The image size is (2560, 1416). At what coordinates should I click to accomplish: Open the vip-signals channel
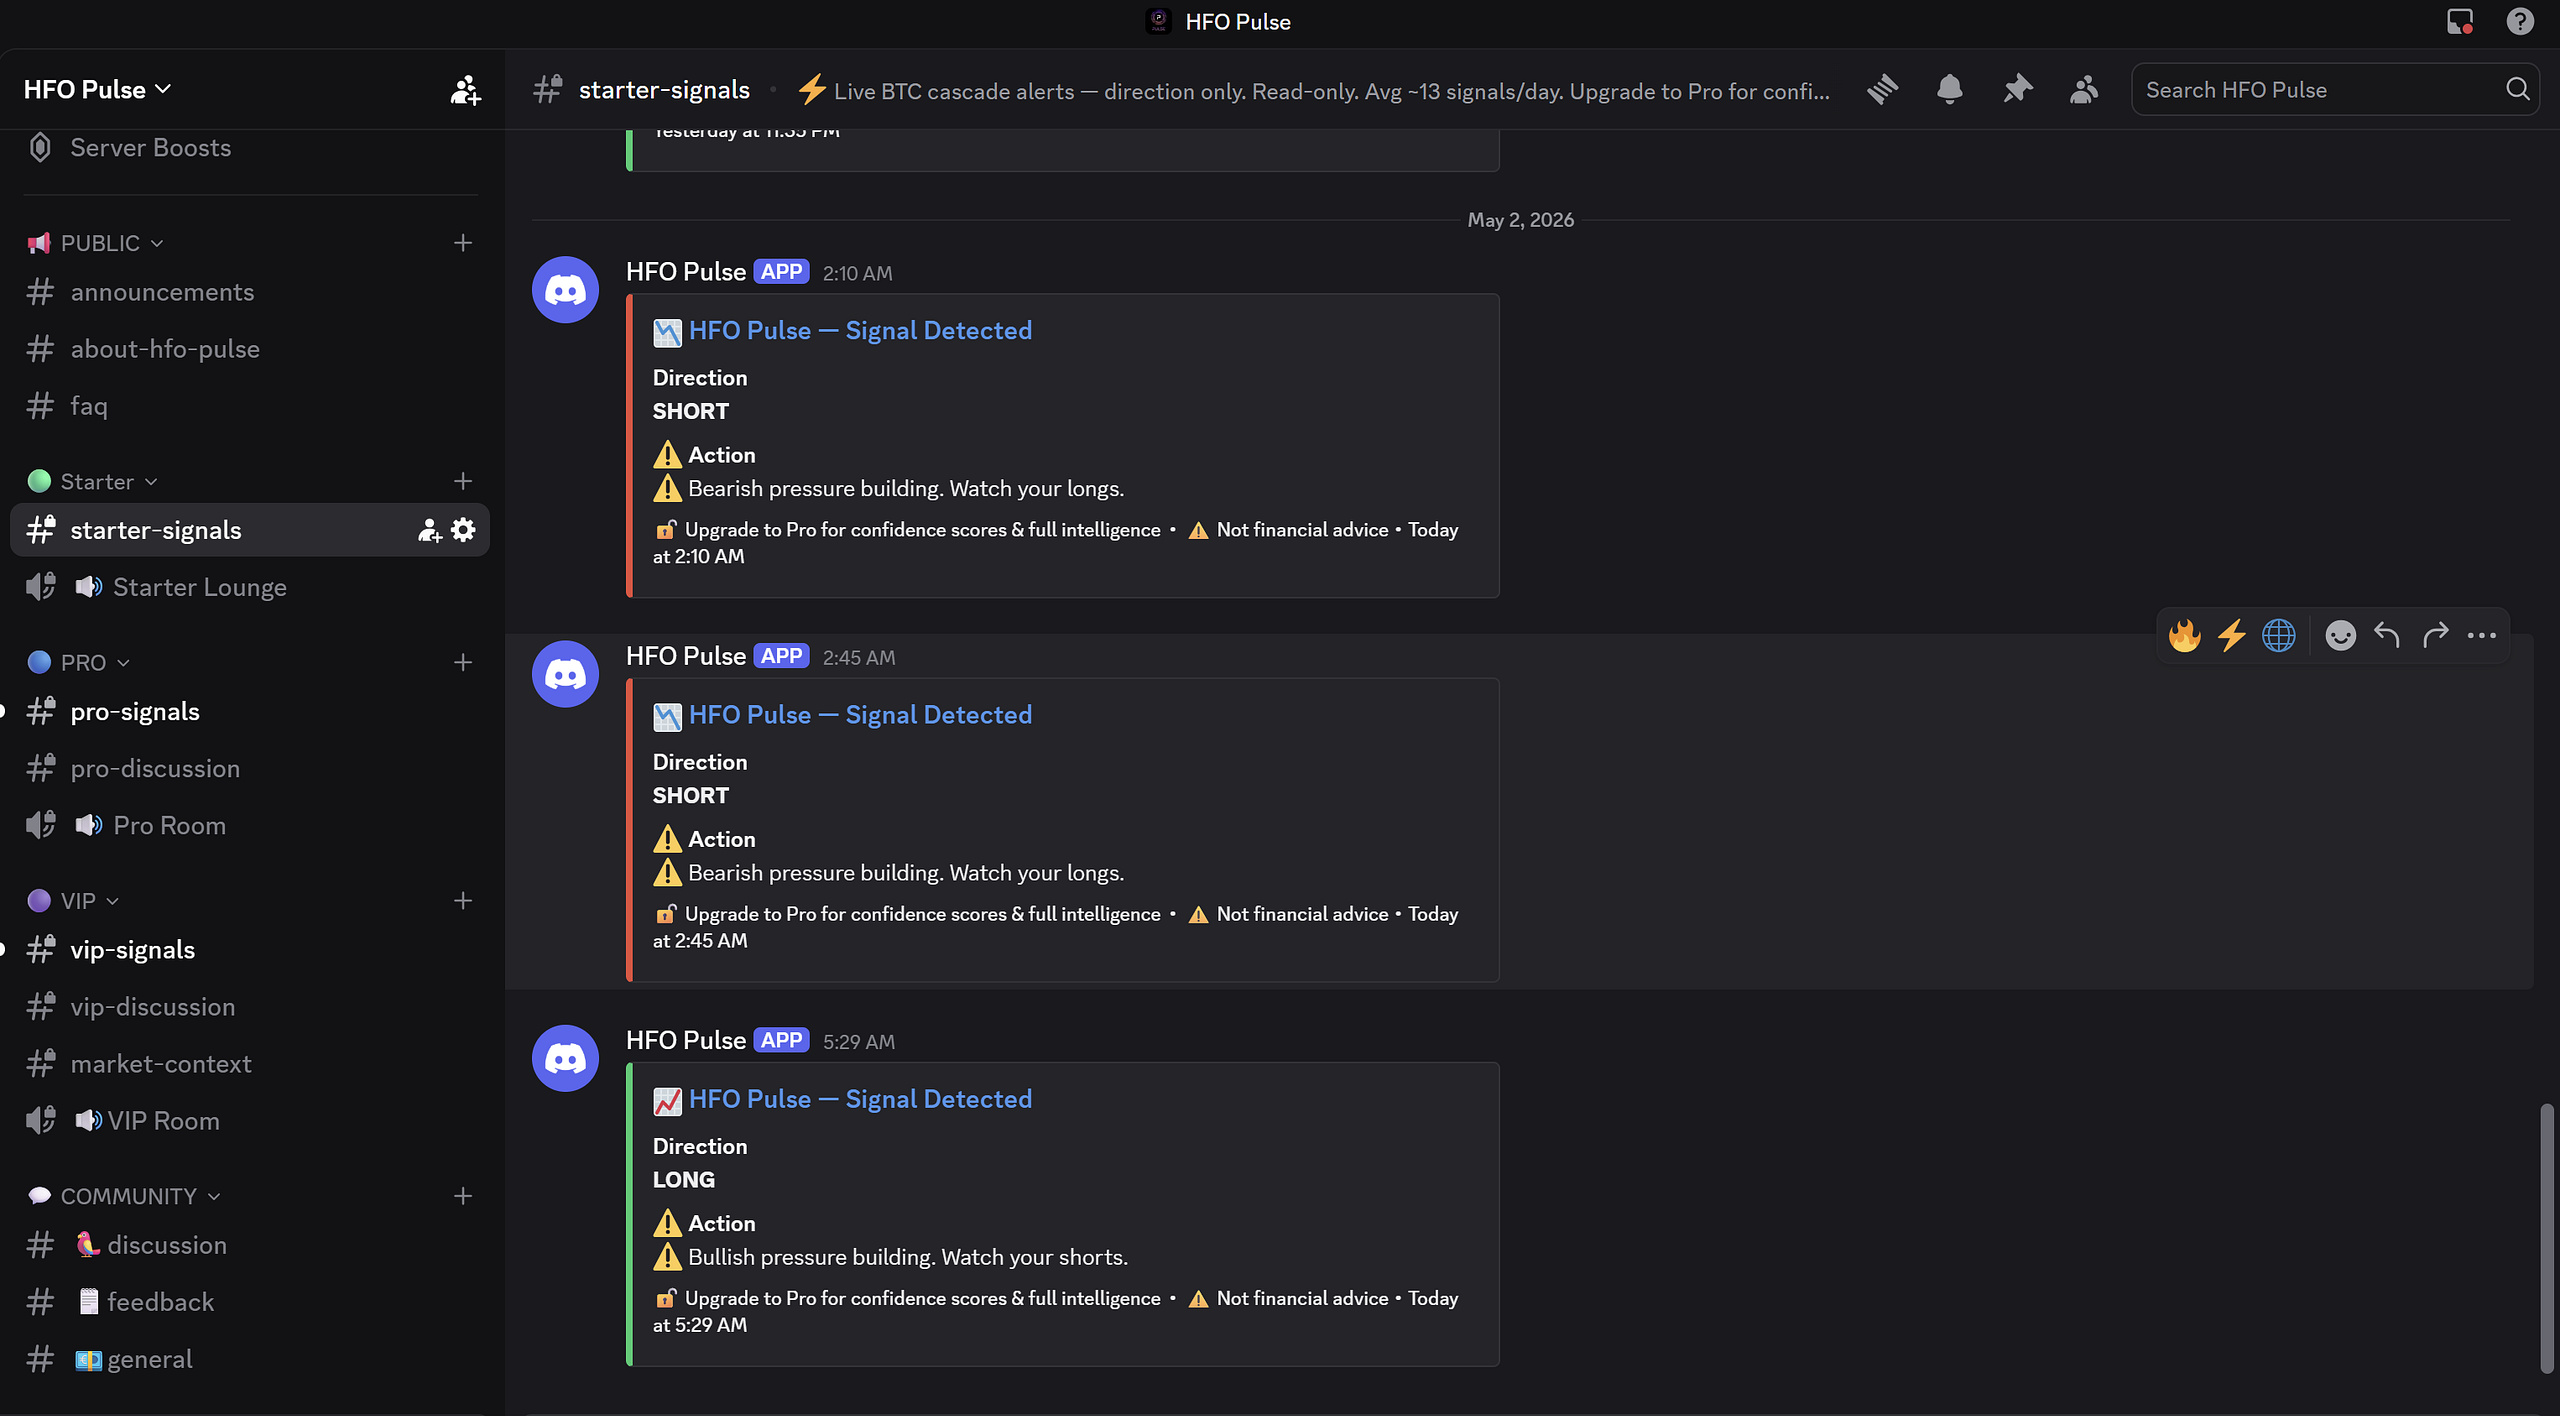(x=250, y=950)
